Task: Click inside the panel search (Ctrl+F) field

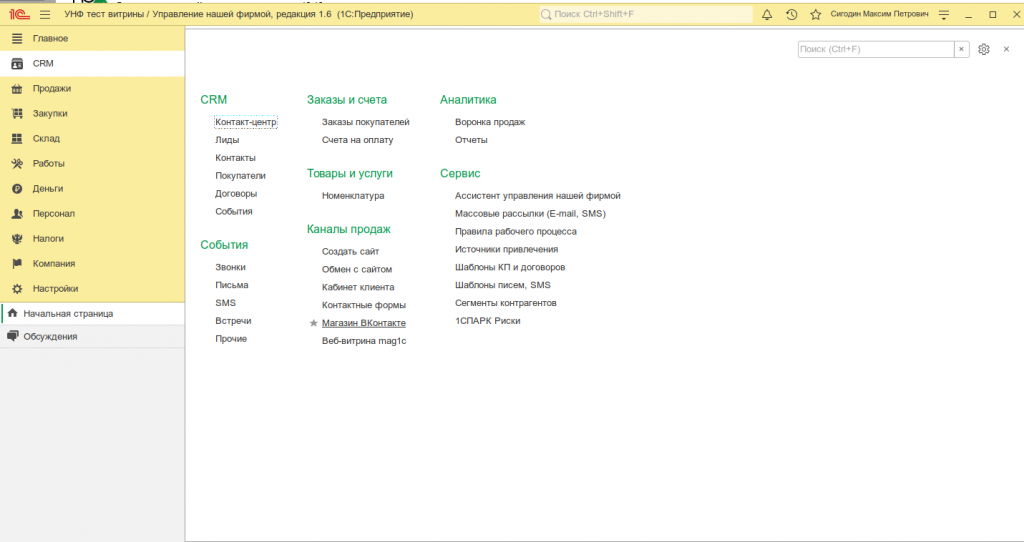Action: click(x=876, y=49)
